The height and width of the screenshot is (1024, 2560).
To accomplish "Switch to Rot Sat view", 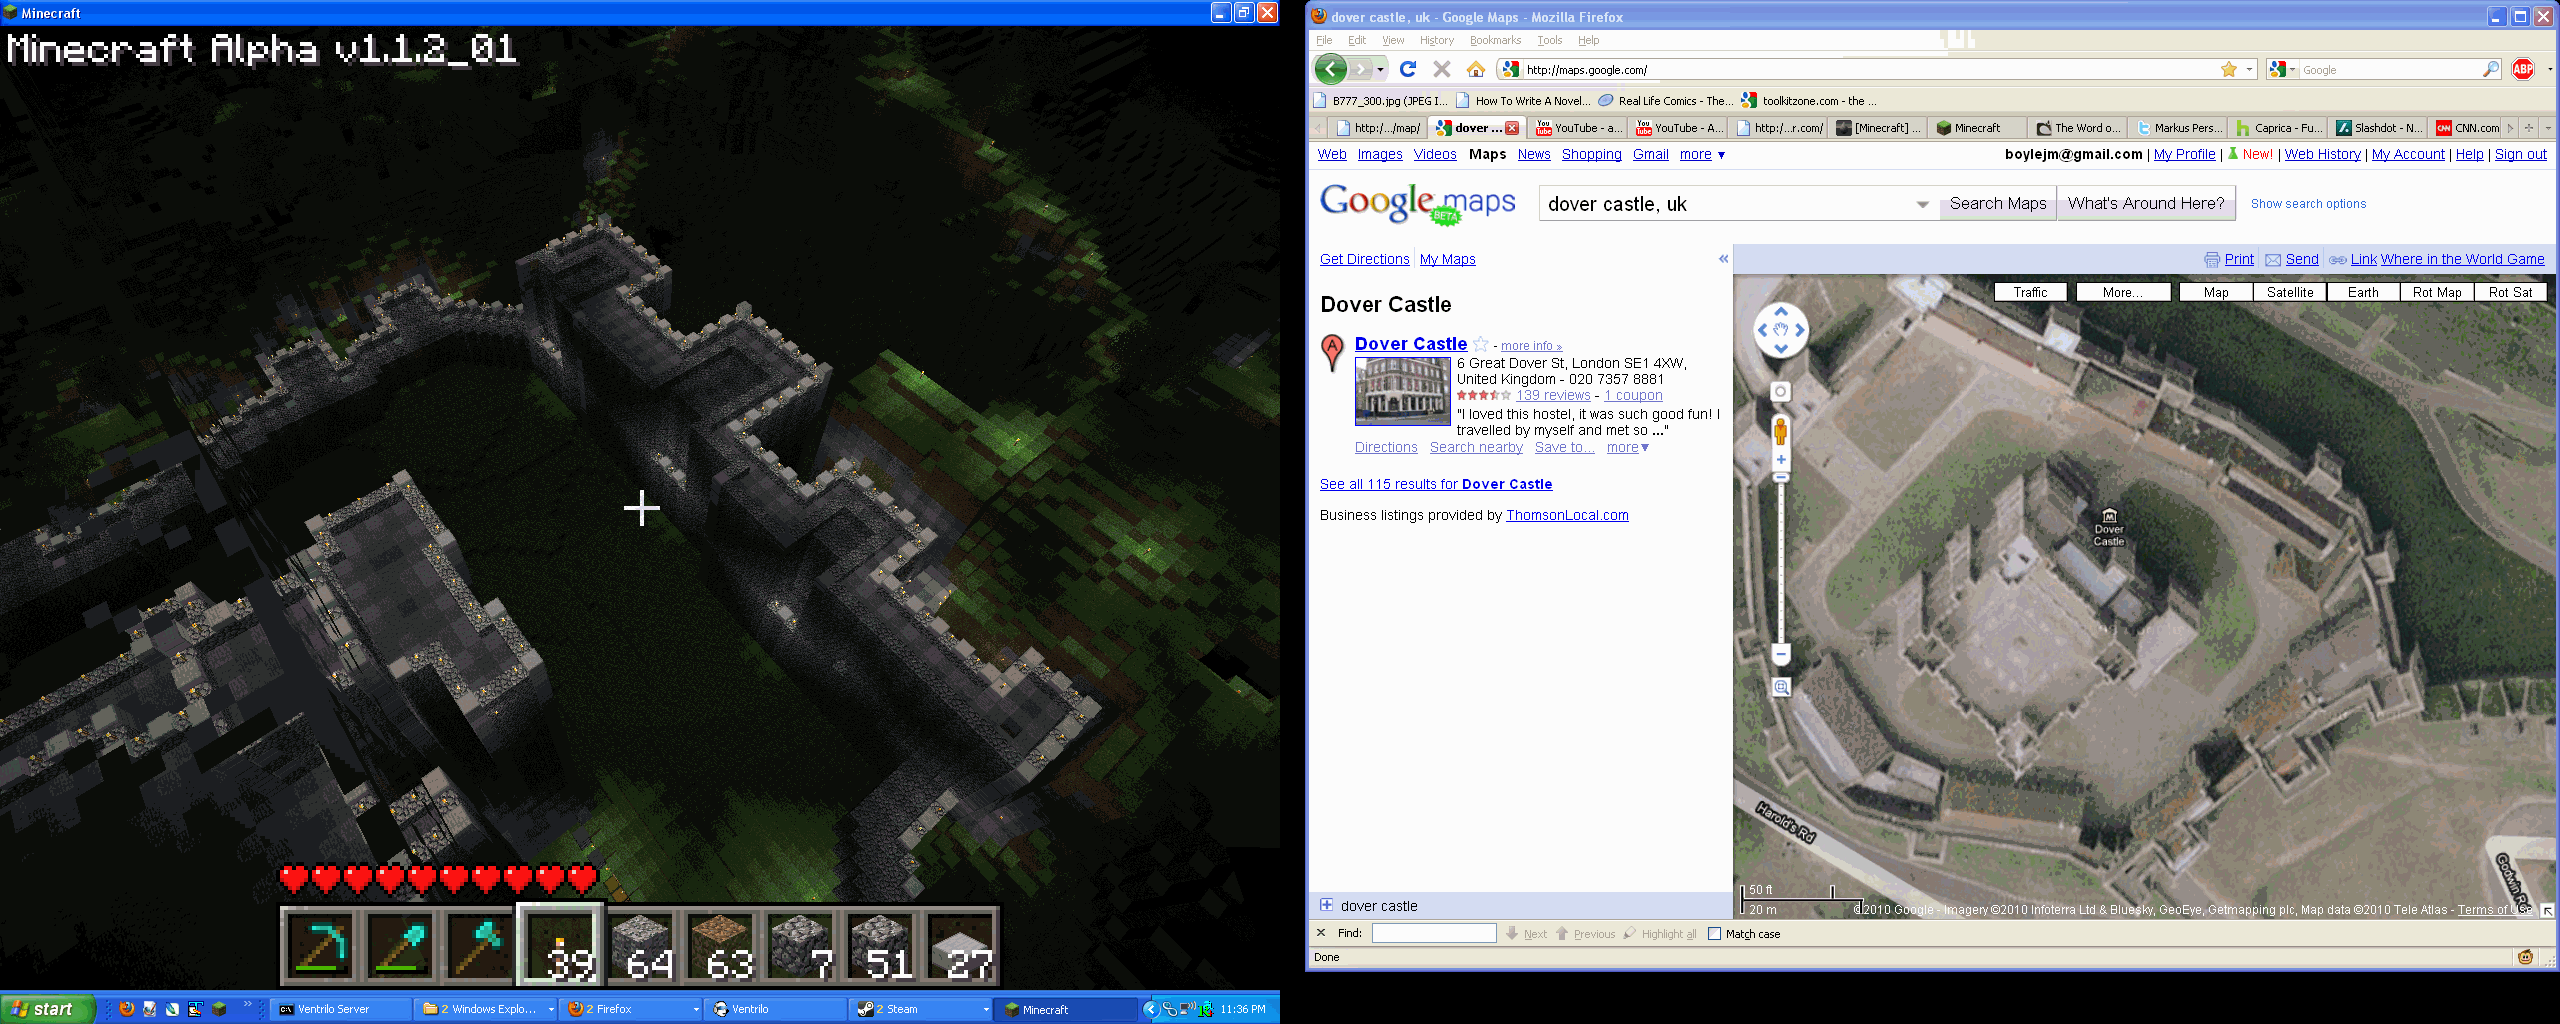I will (x=2510, y=292).
